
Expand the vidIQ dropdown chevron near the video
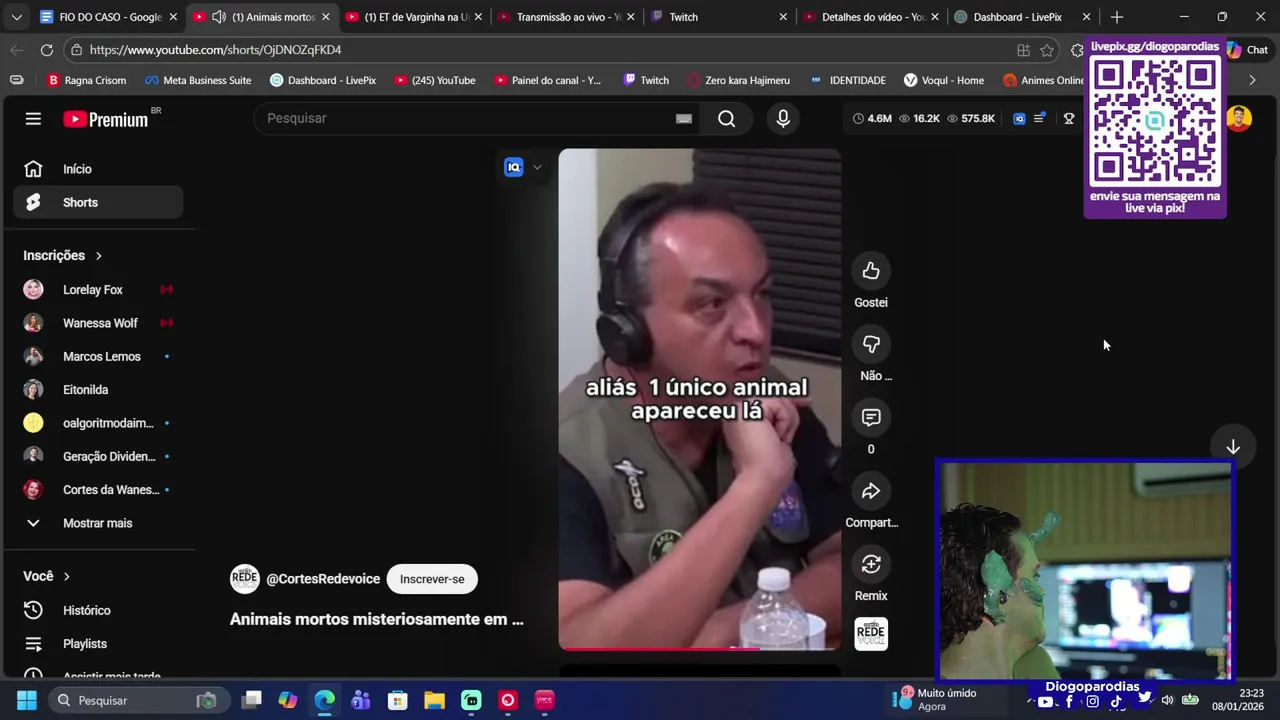(537, 167)
